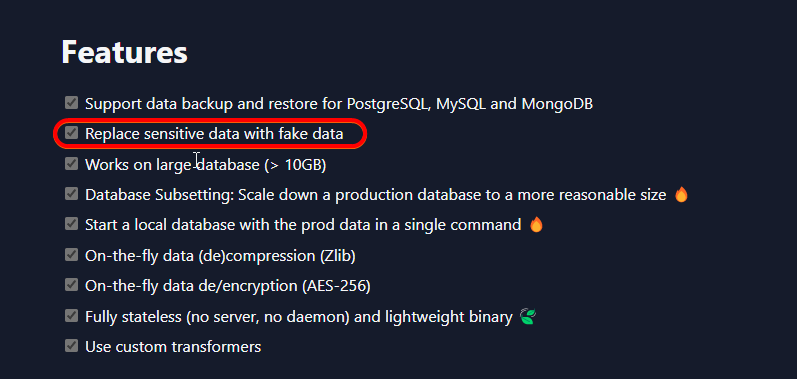
Task: Toggle the Replace sensitive data checkbox
Action: 71,133
